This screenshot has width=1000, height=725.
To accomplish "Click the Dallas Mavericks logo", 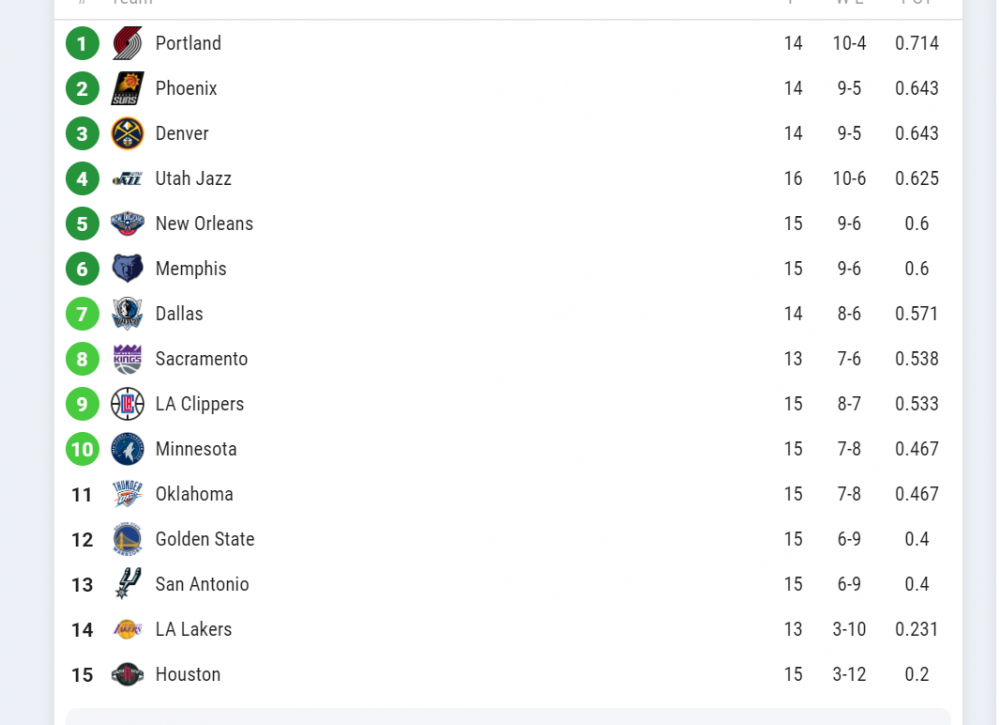I will click(x=128, y=314).
